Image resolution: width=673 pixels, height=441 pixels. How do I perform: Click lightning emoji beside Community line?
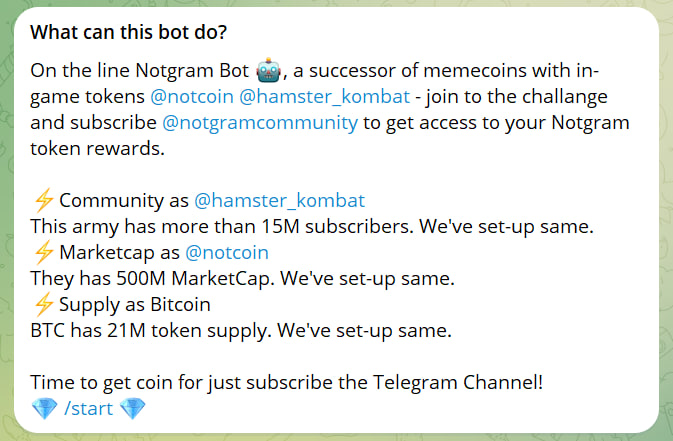pyautogui.click(x=42, y=200)
